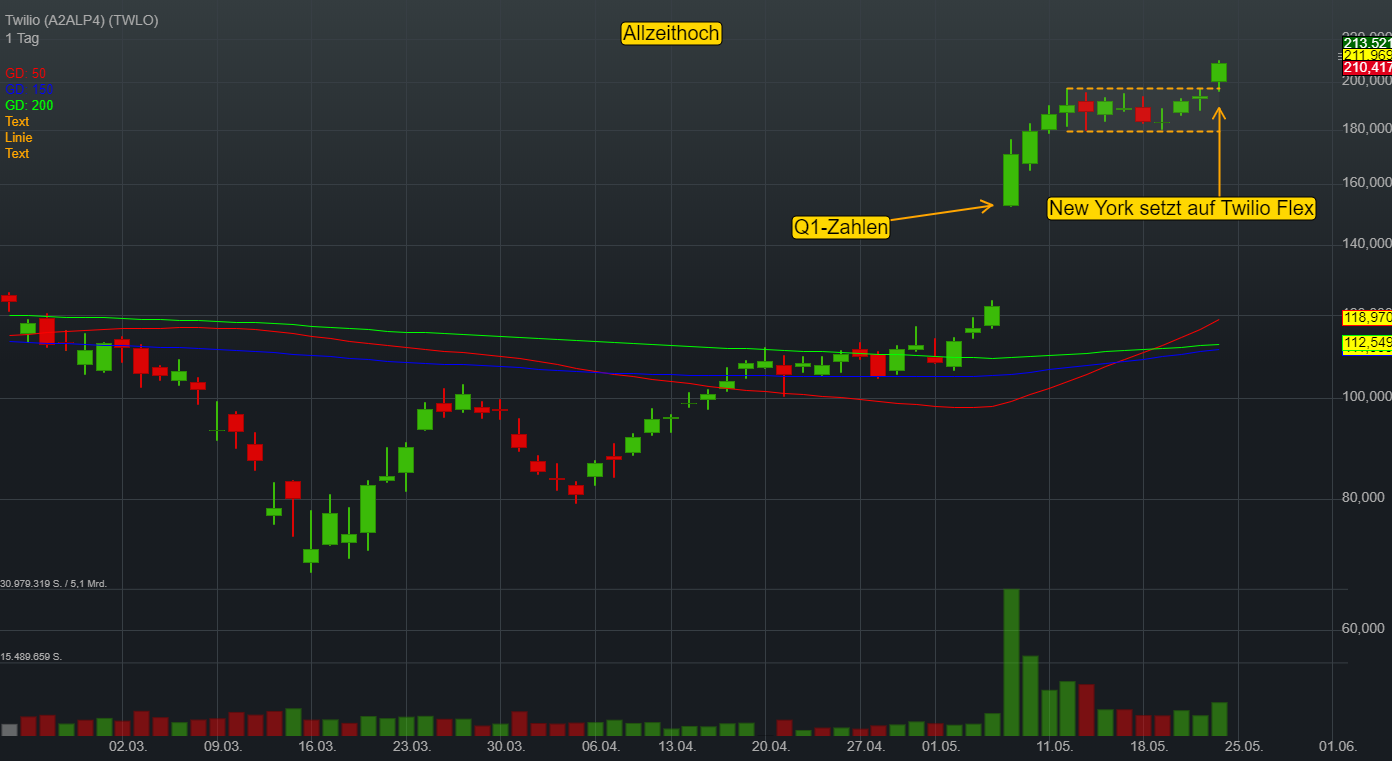Click the 16.03. date axis label
The image size is (1392, 761).
[x=317, y=747]
